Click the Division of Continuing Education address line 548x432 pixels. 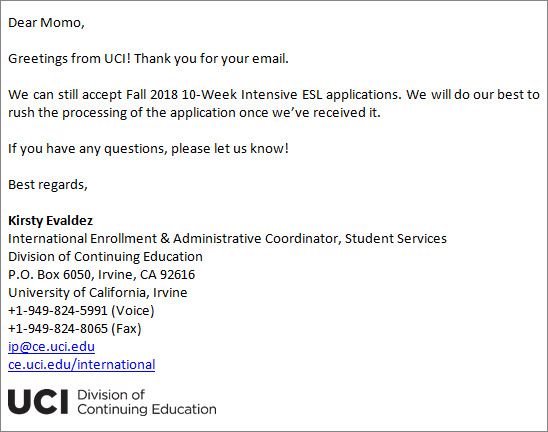click(x=105, y=257)
